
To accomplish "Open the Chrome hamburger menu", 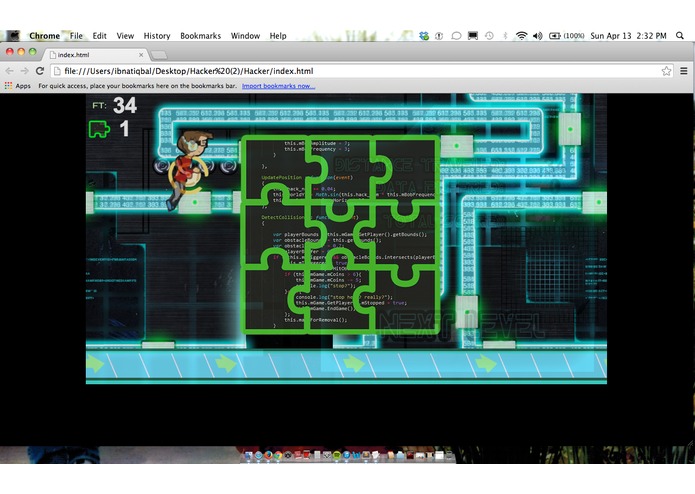I will tap(684, 71).
